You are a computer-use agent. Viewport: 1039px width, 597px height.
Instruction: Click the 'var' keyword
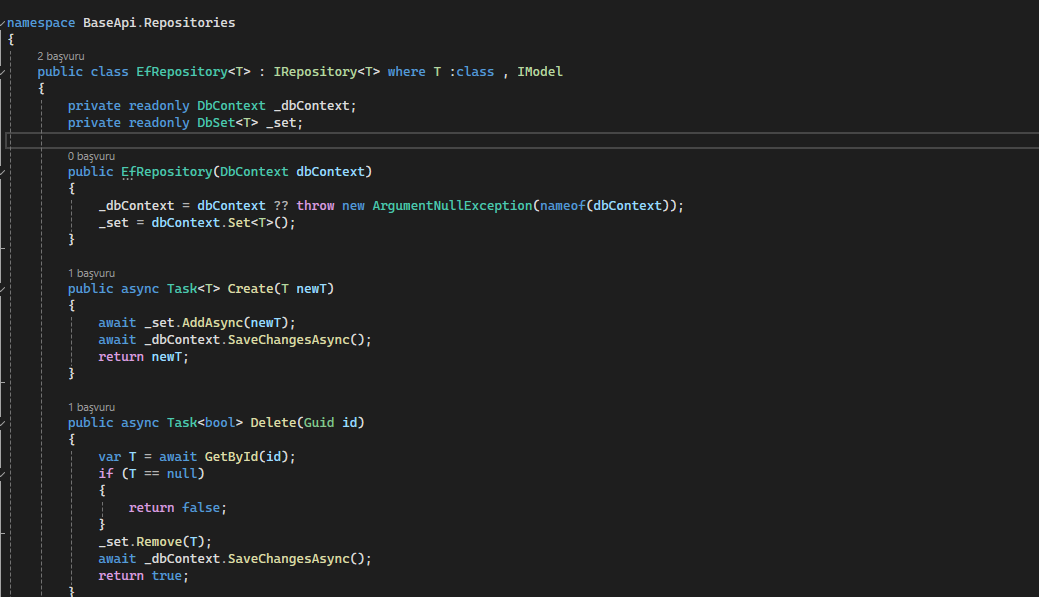(x=109, y=457)
